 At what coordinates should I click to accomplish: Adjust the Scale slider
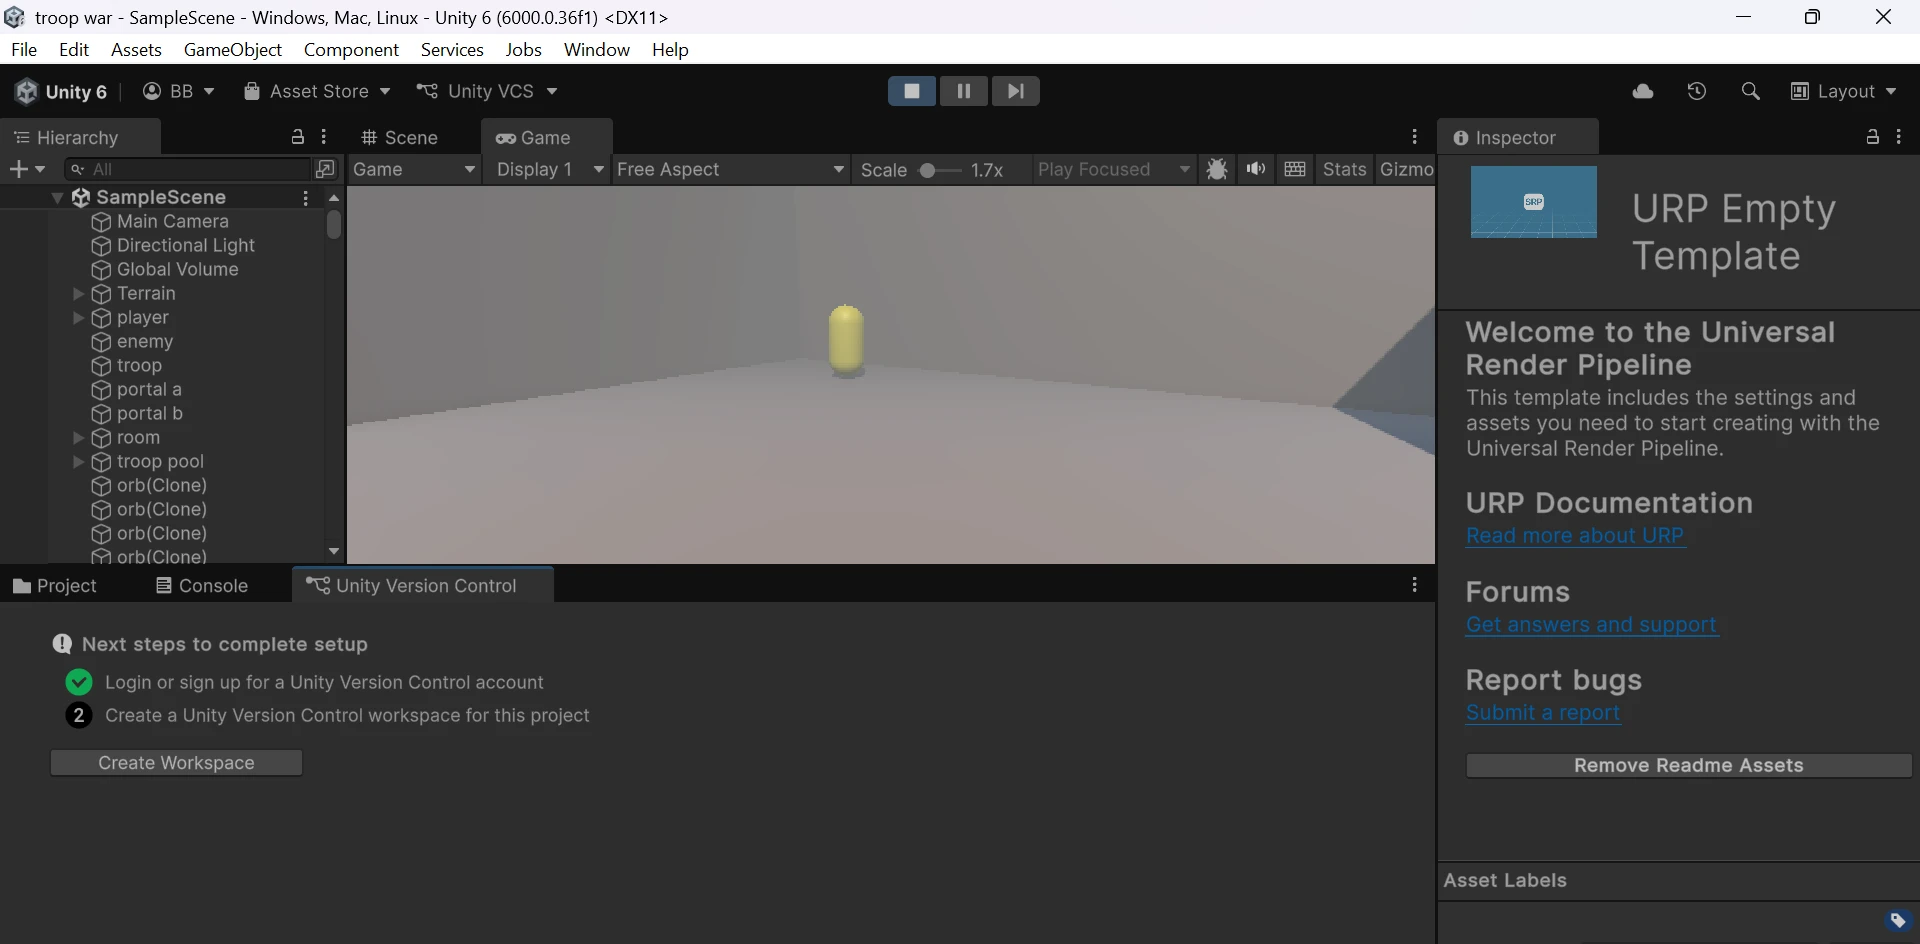point(939,170)
